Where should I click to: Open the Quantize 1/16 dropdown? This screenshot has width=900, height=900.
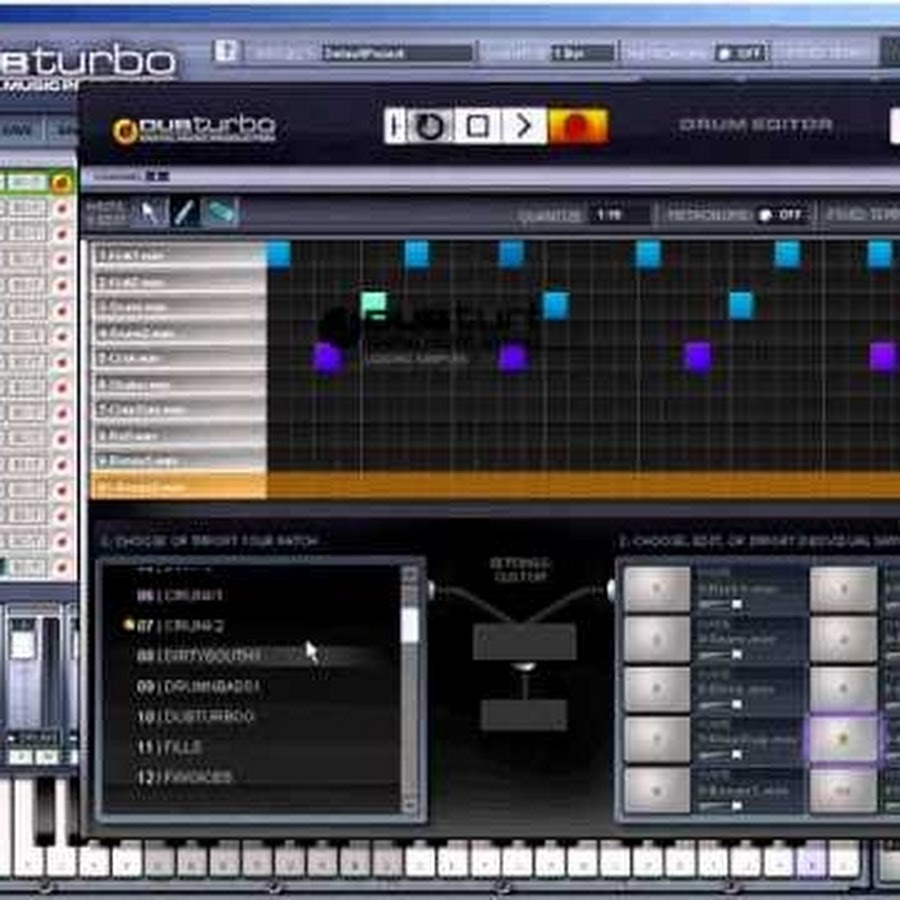pos(617,214)
